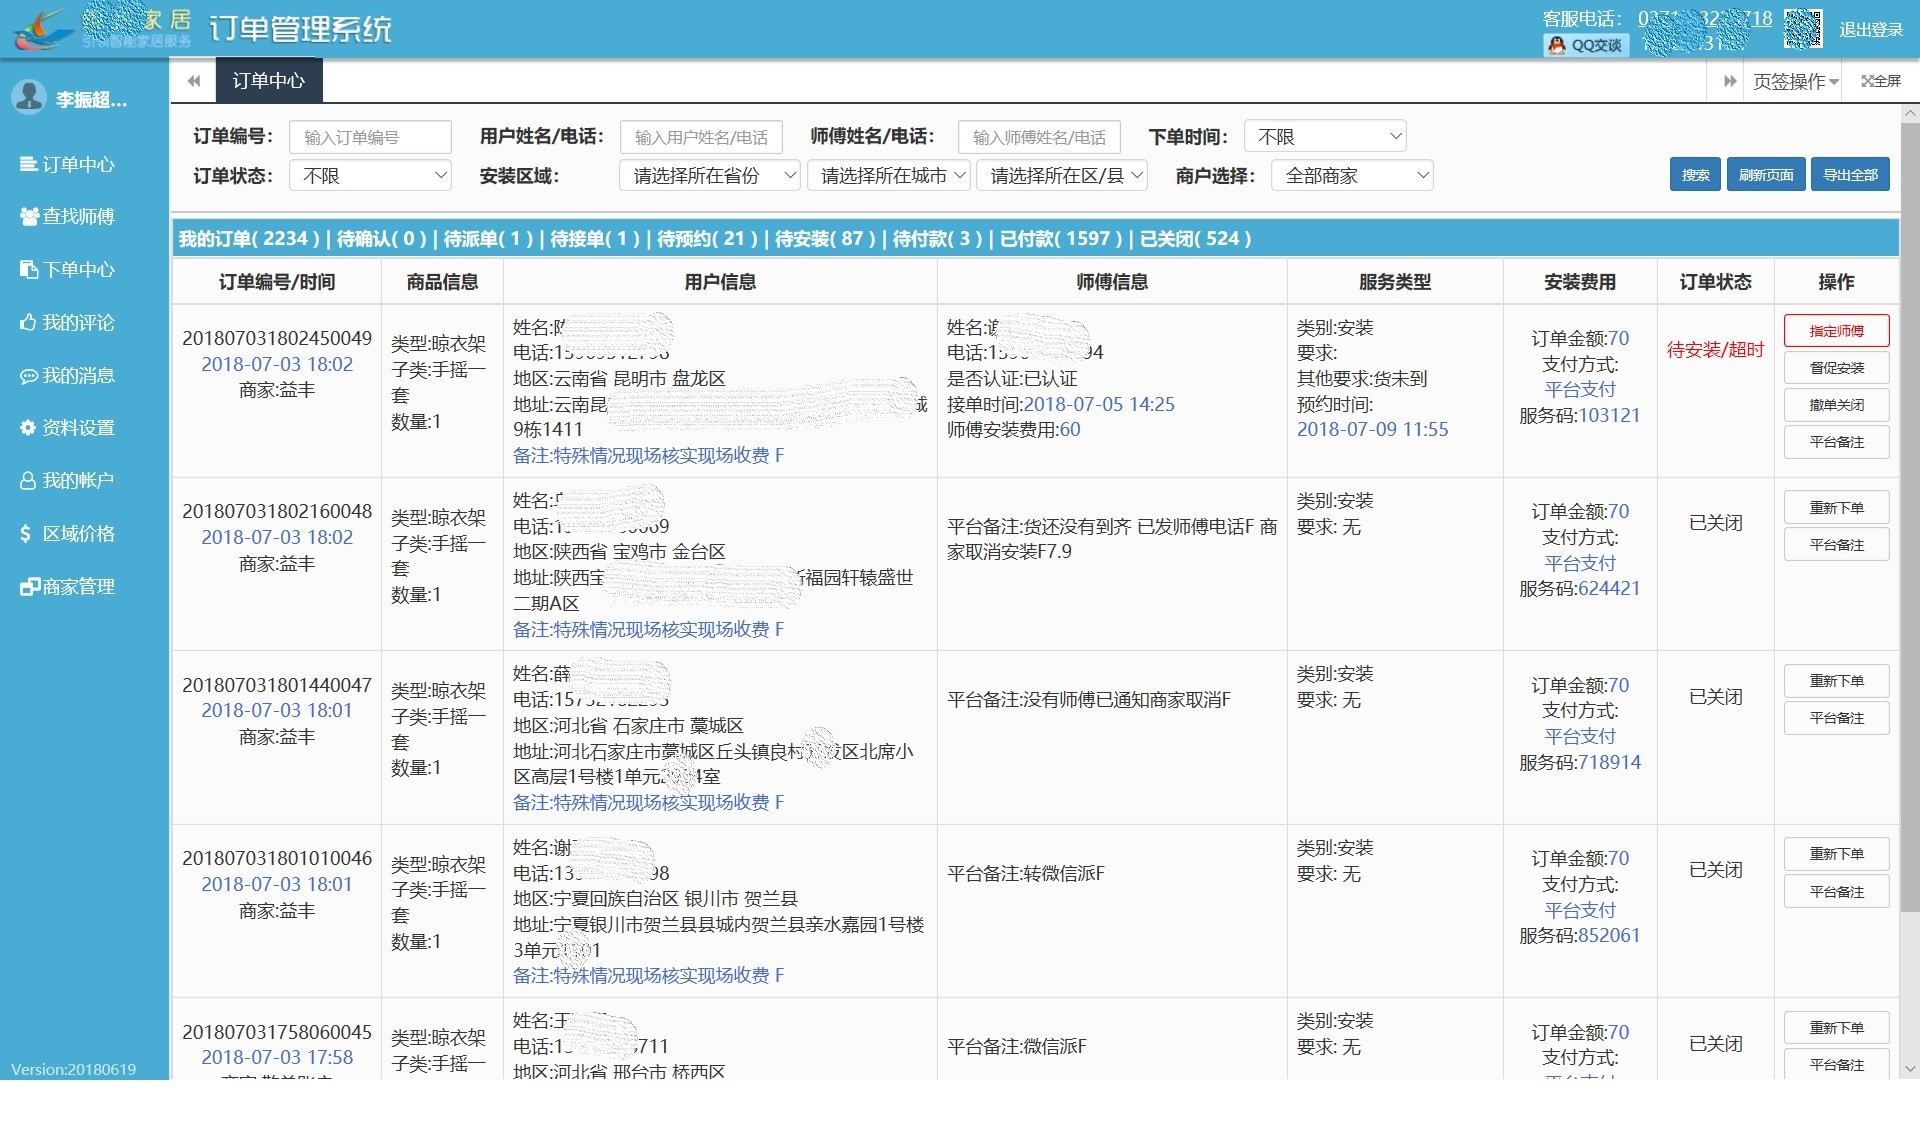Click the Version:20180619 text
This screenshot has width=1920, height=1128.
pyautogui.click(x=73, y=1069)
